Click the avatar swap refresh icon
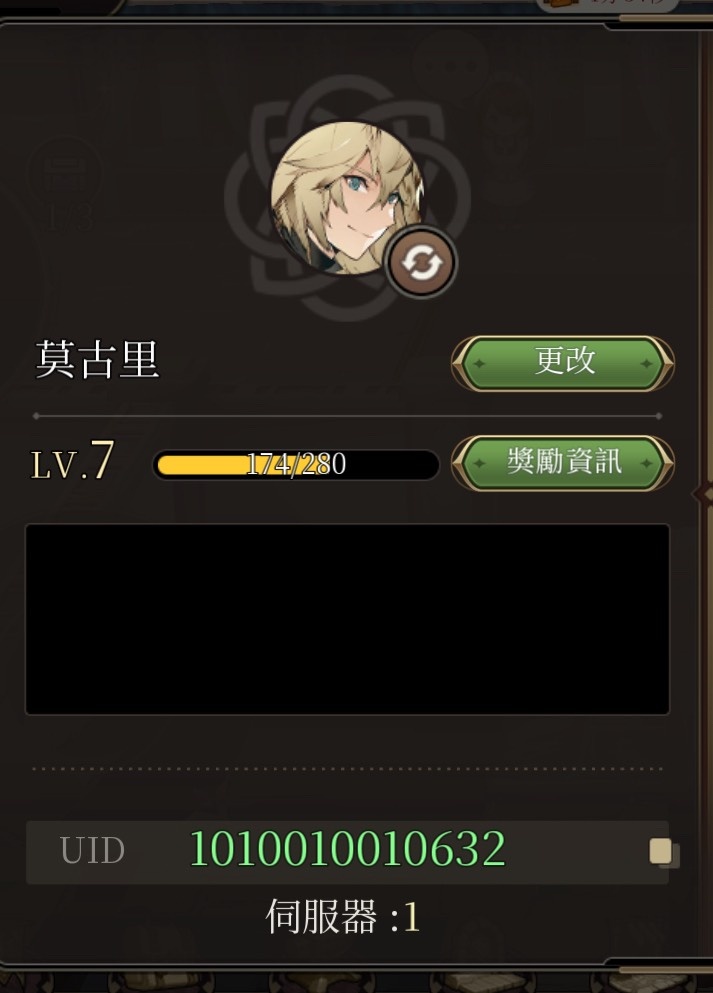 pyautogui.click(x=421, y=262)
